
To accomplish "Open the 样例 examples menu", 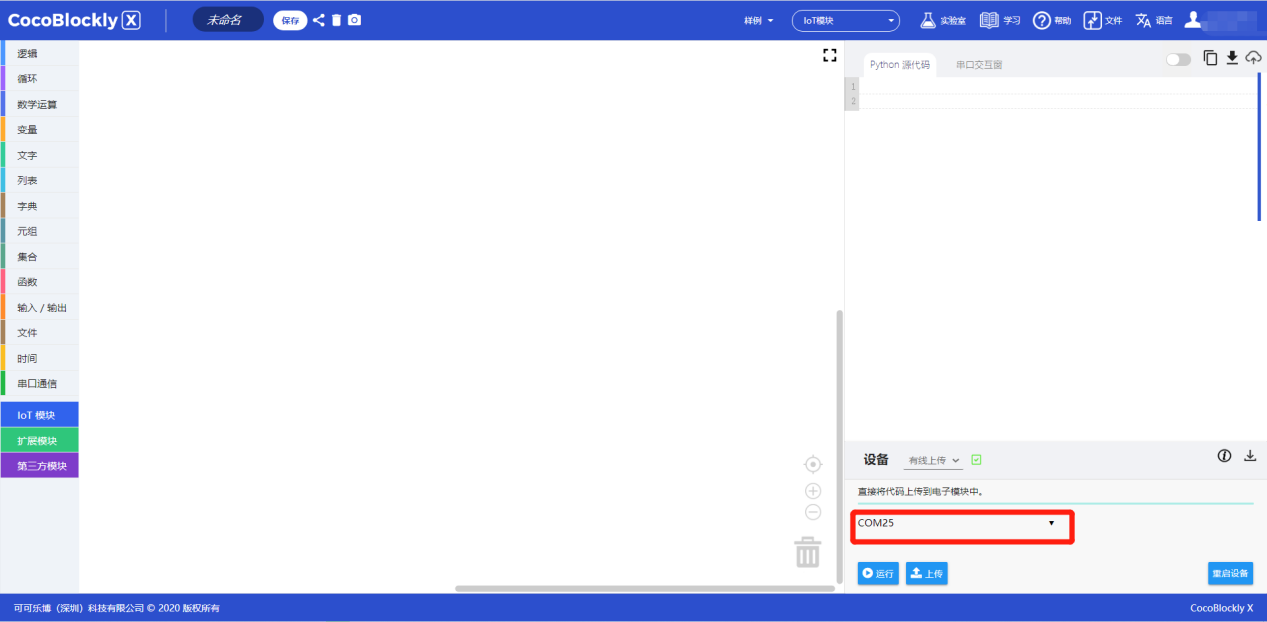I will tap(758, 20).
